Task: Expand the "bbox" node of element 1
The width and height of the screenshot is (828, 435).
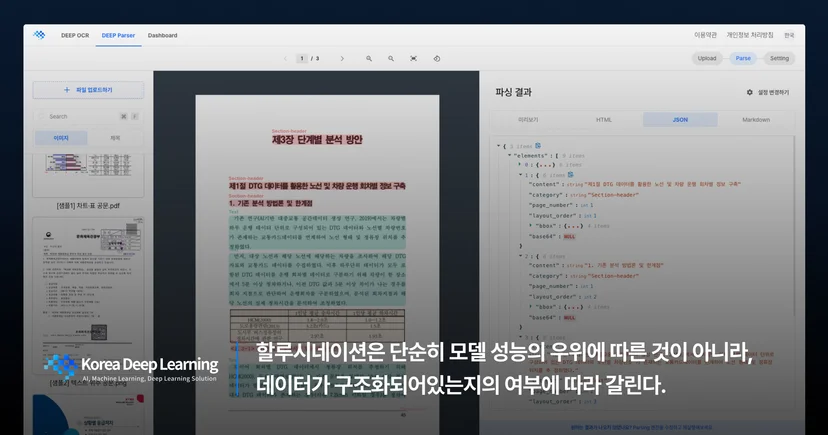Action: pyautogui.click(x=530, y=225)
